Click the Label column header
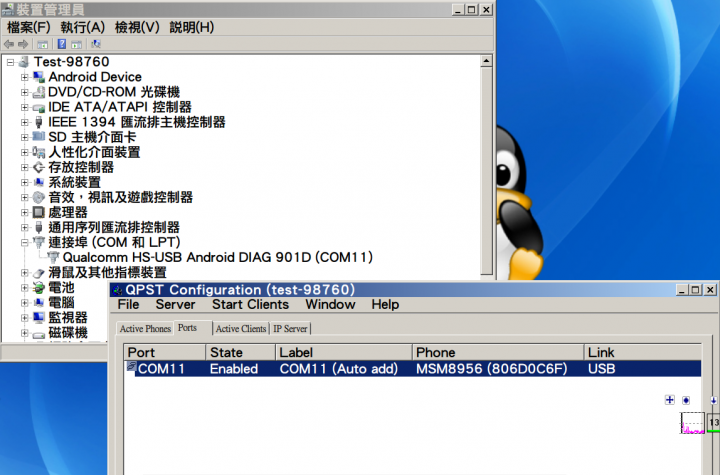The width and height of the screenshot is (720, 475). [x=344, y=352]
